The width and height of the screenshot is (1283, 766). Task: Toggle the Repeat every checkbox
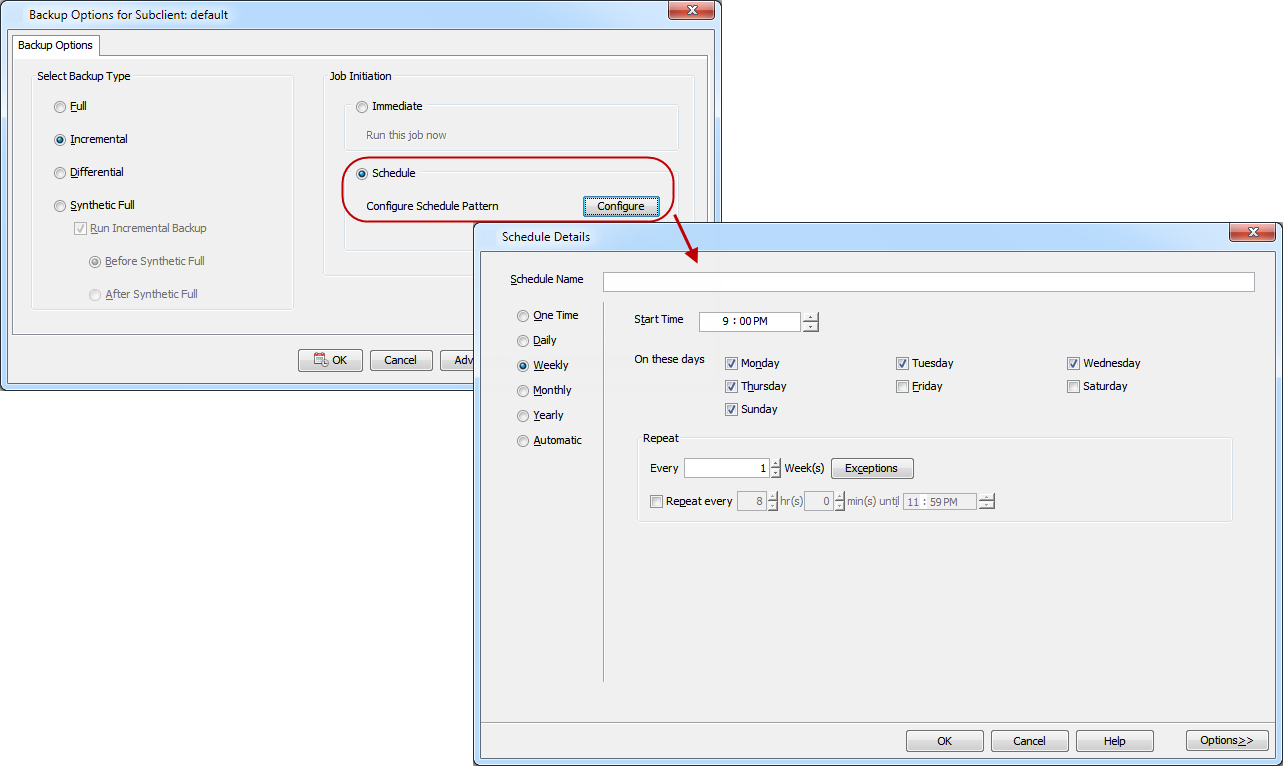[x=656, y=502]
